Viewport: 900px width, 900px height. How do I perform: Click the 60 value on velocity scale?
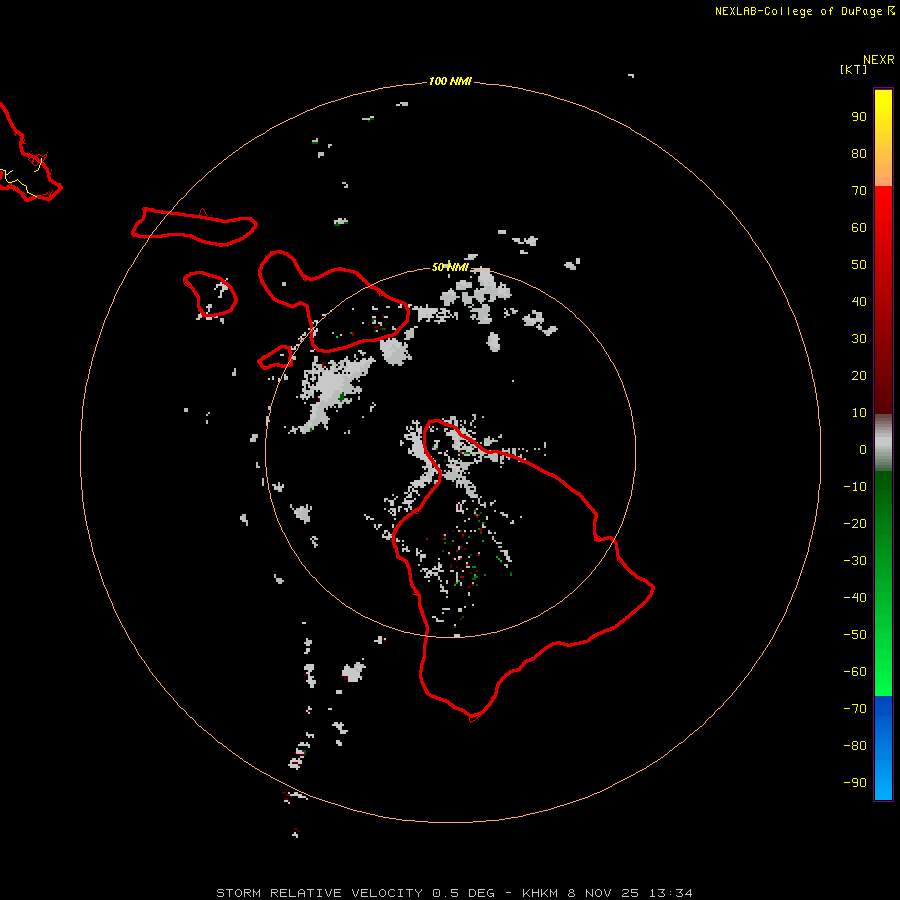(x=859, y=227)
